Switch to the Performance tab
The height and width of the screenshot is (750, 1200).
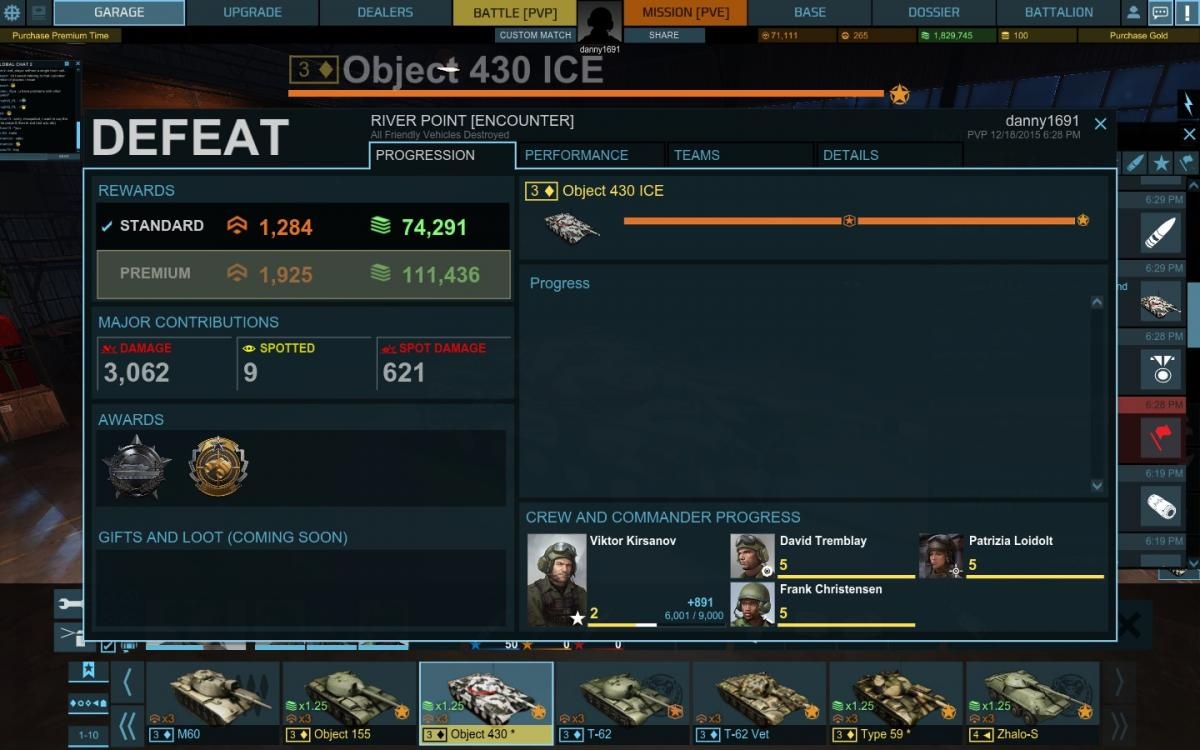576,155
